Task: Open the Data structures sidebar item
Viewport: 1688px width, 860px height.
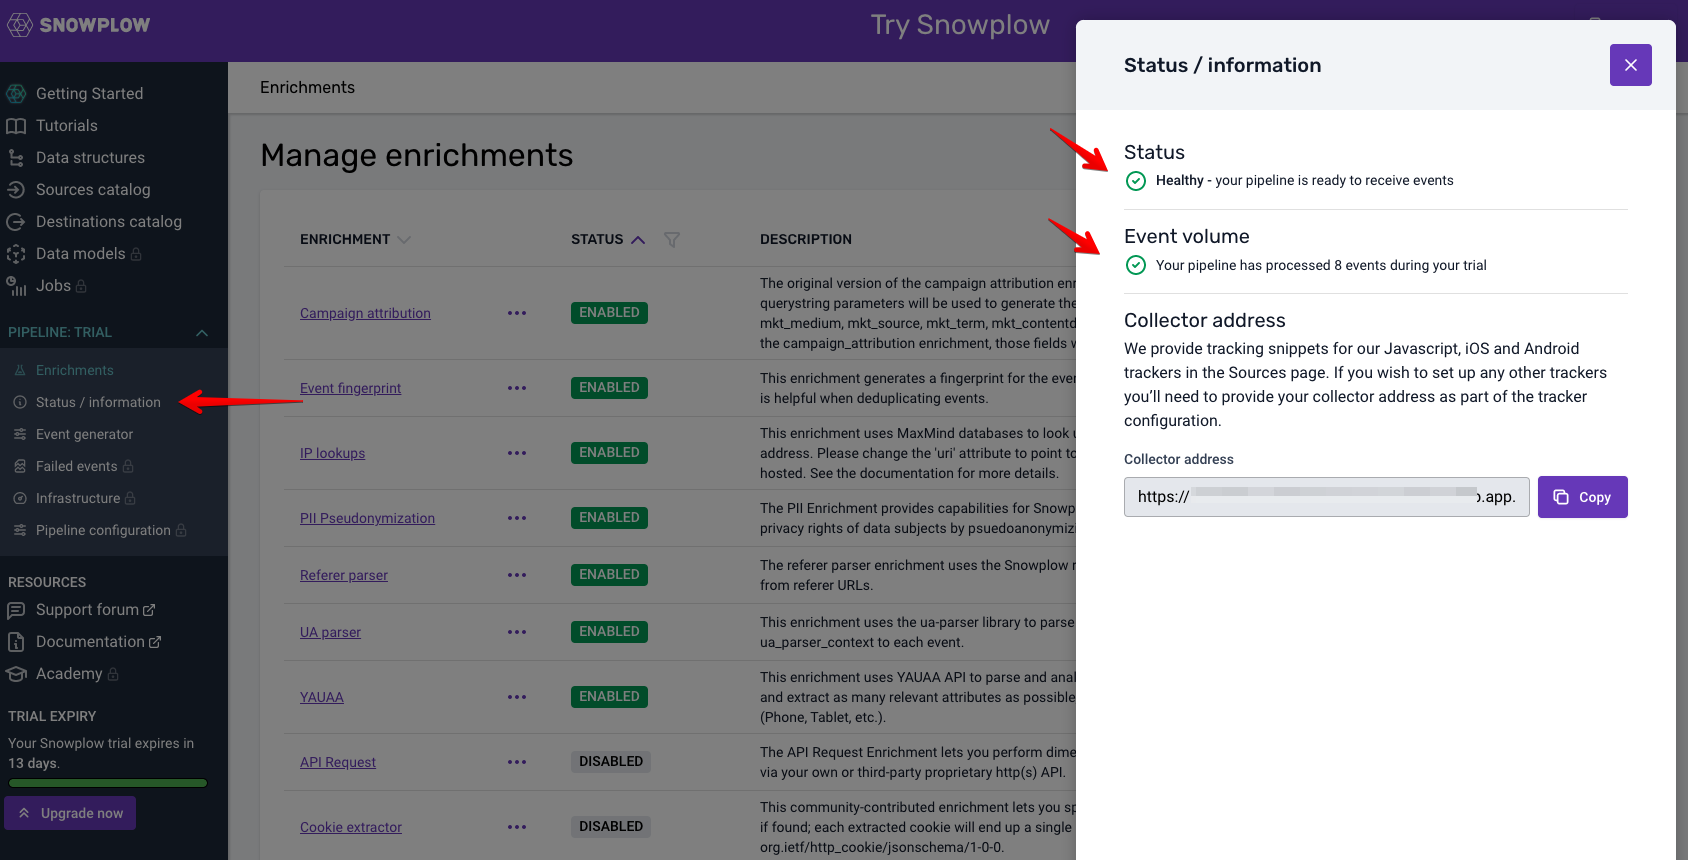Action: tap(76, 157)
